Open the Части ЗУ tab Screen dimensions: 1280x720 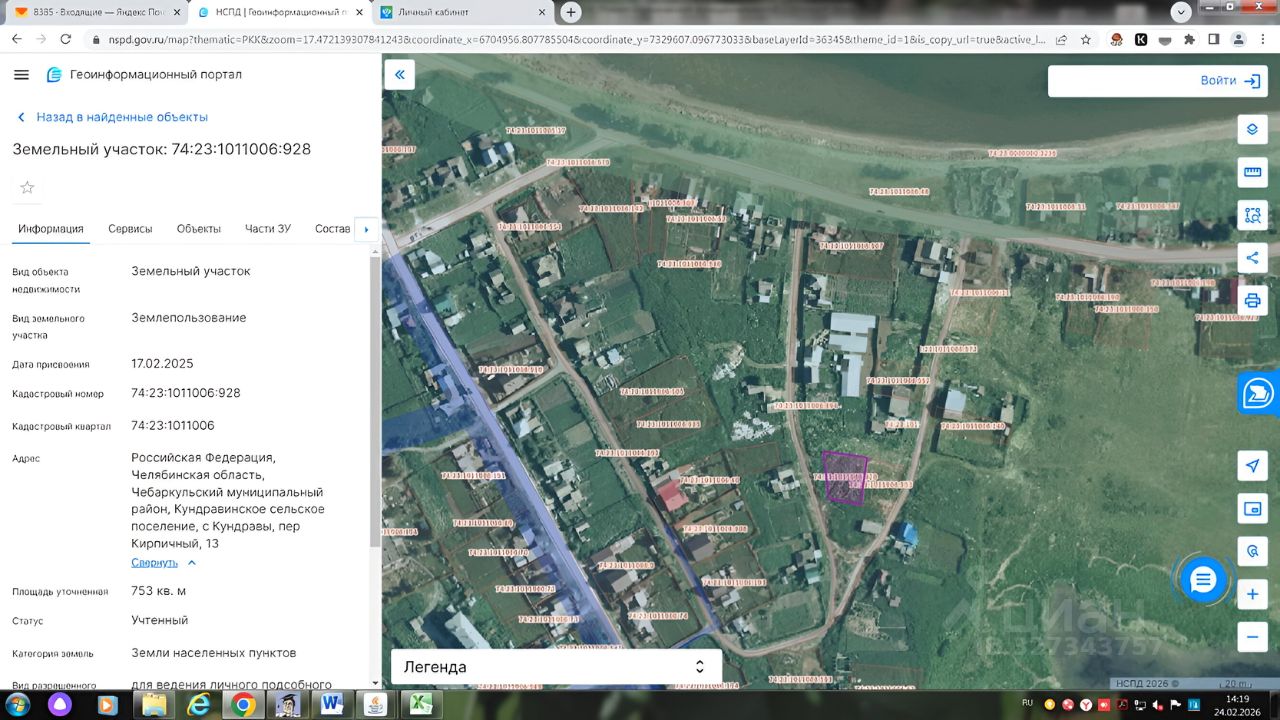click(268, 229)
